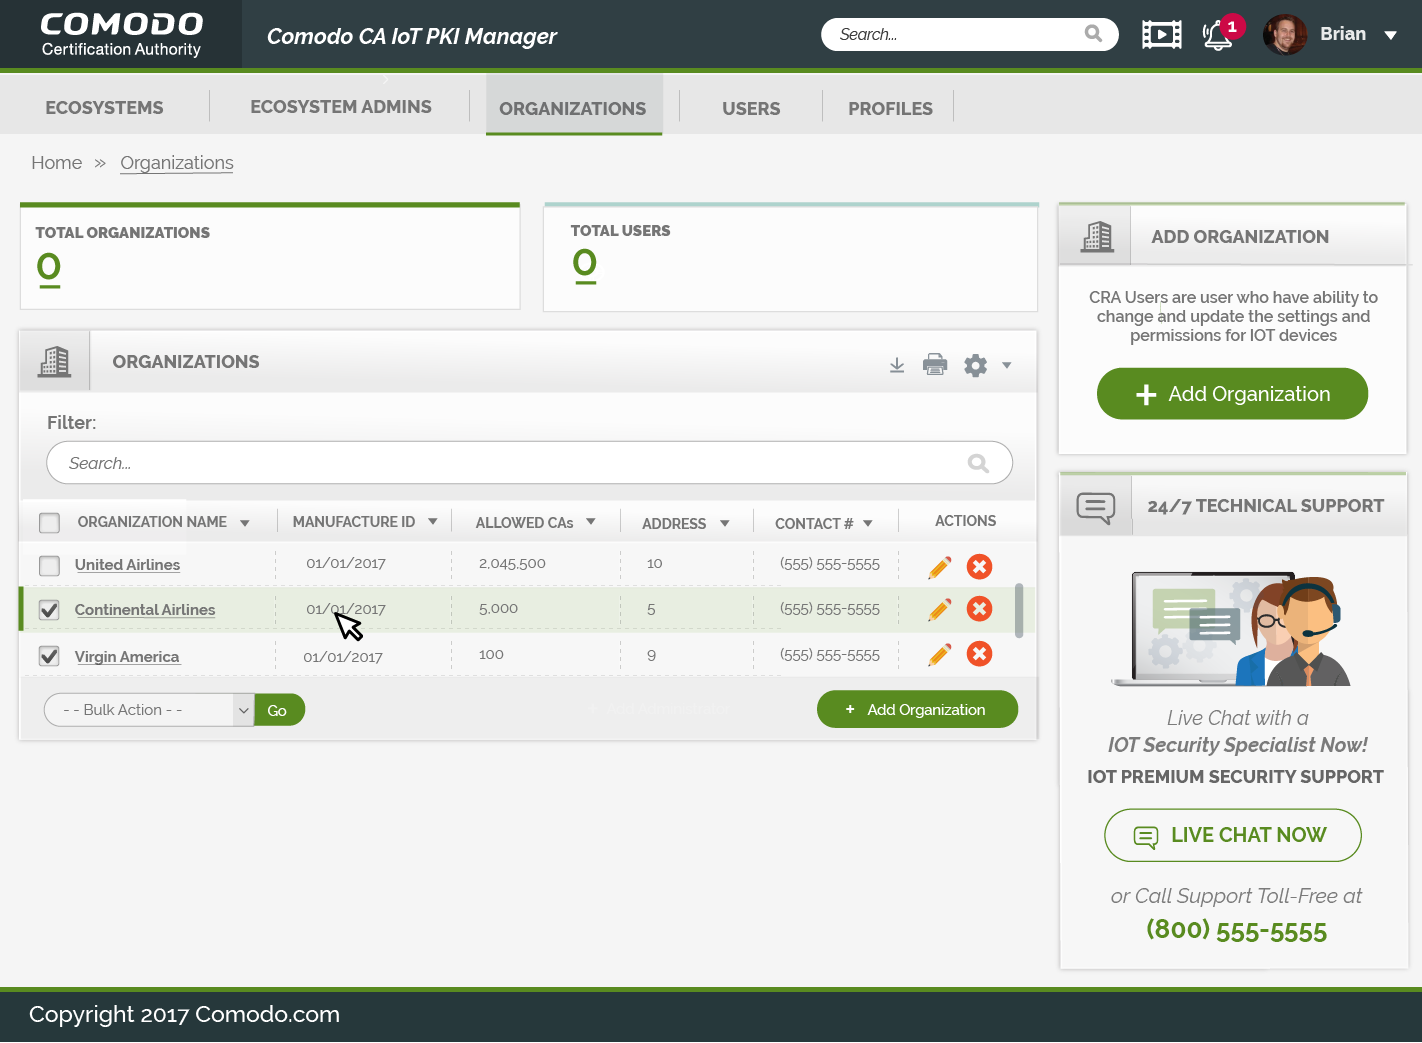
Task: Sort by Allowed CAs column arrow
Action: pos(591,521)
